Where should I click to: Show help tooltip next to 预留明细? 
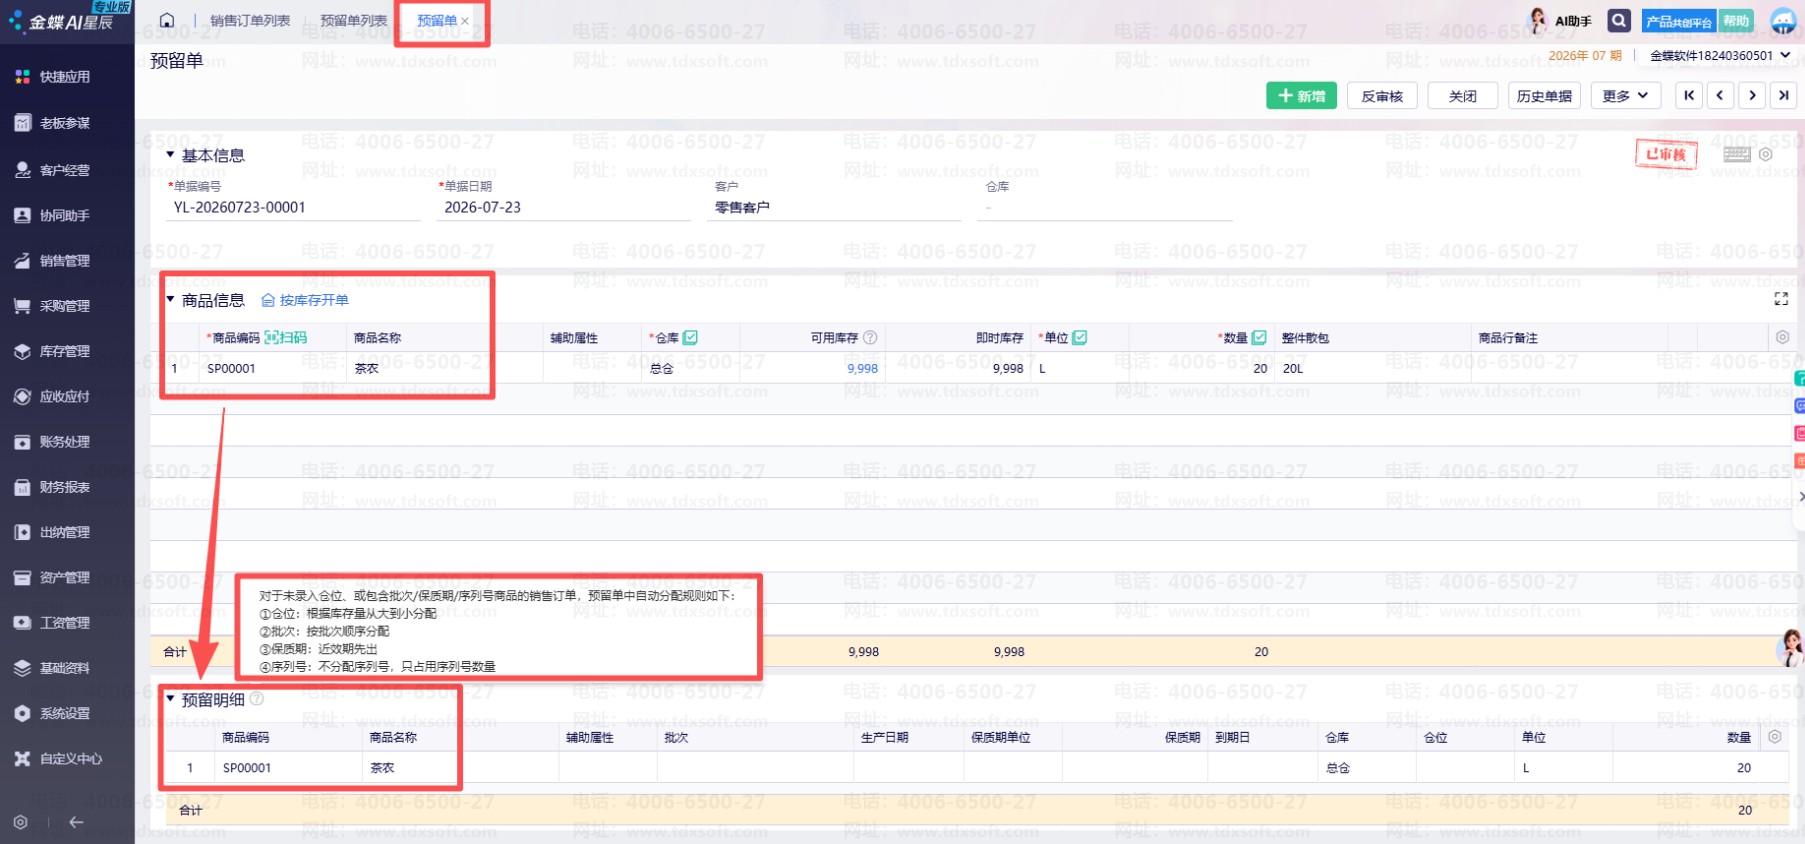coord(257,699)
